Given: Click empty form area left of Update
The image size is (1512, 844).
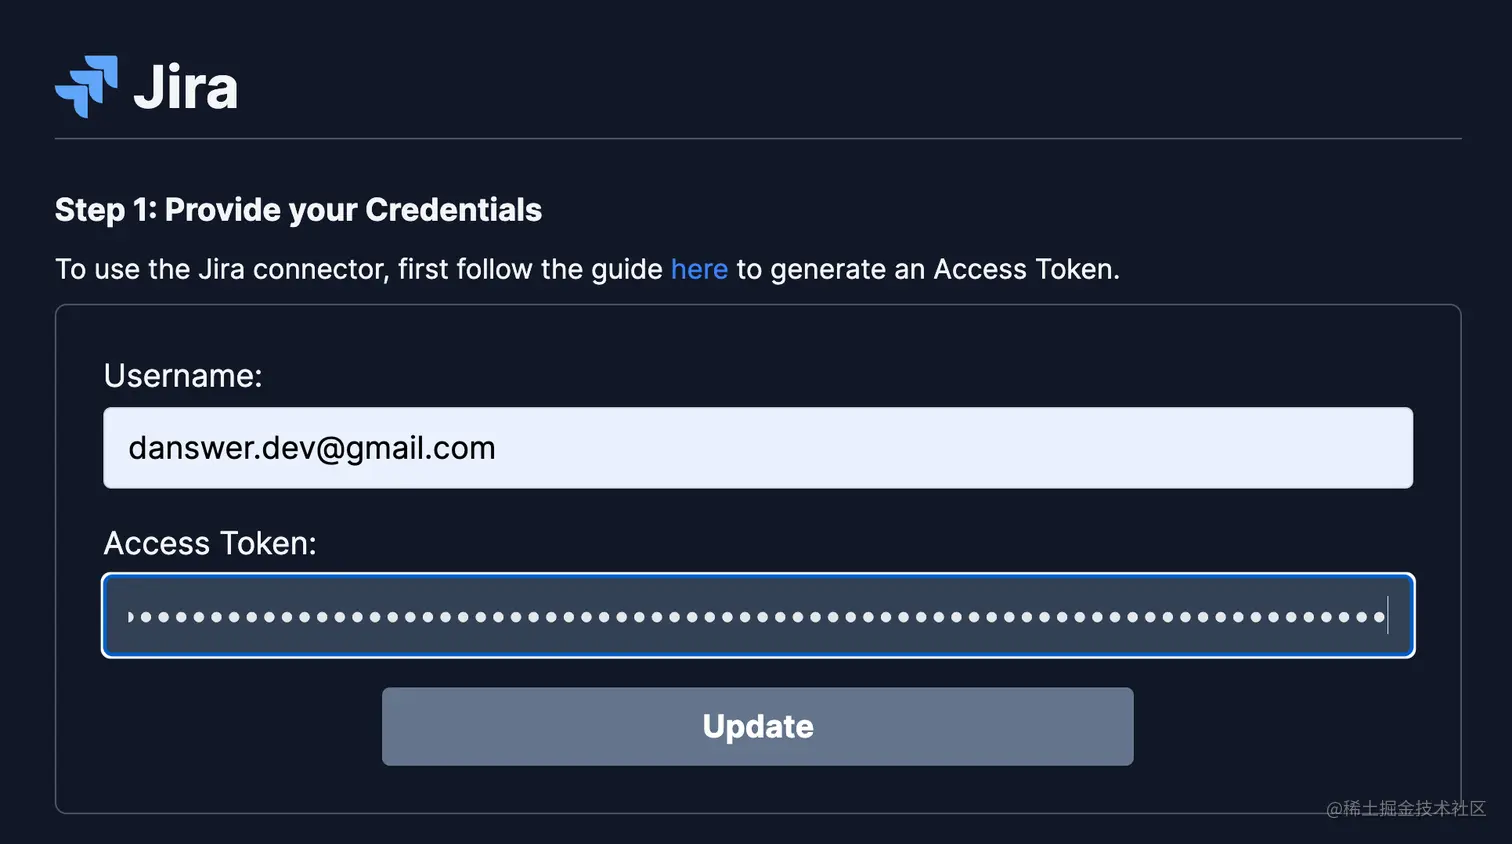Looking at the screenshot, I should [220, 727].
